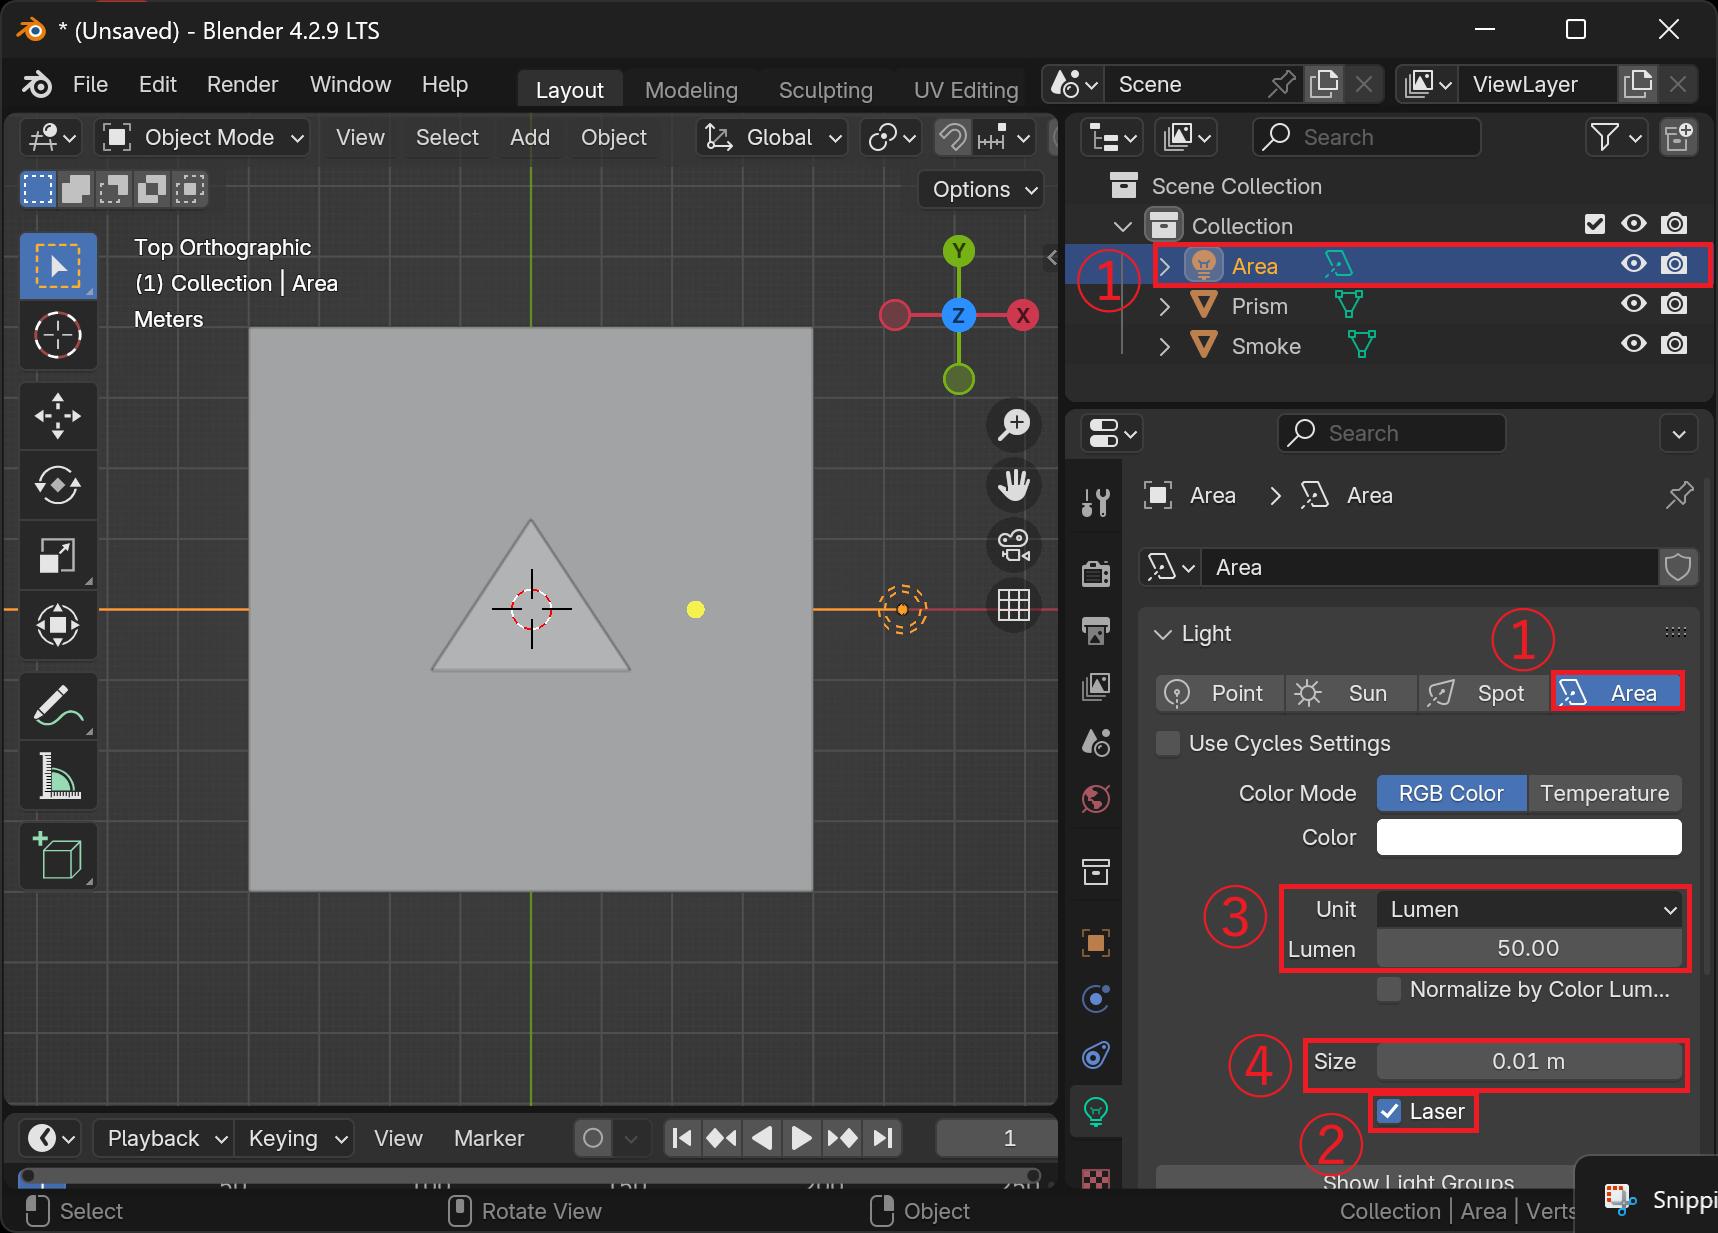Open the Unit Lumen dropdown
Viewport: 1718px width, 1233px height.
(1529, 909)
